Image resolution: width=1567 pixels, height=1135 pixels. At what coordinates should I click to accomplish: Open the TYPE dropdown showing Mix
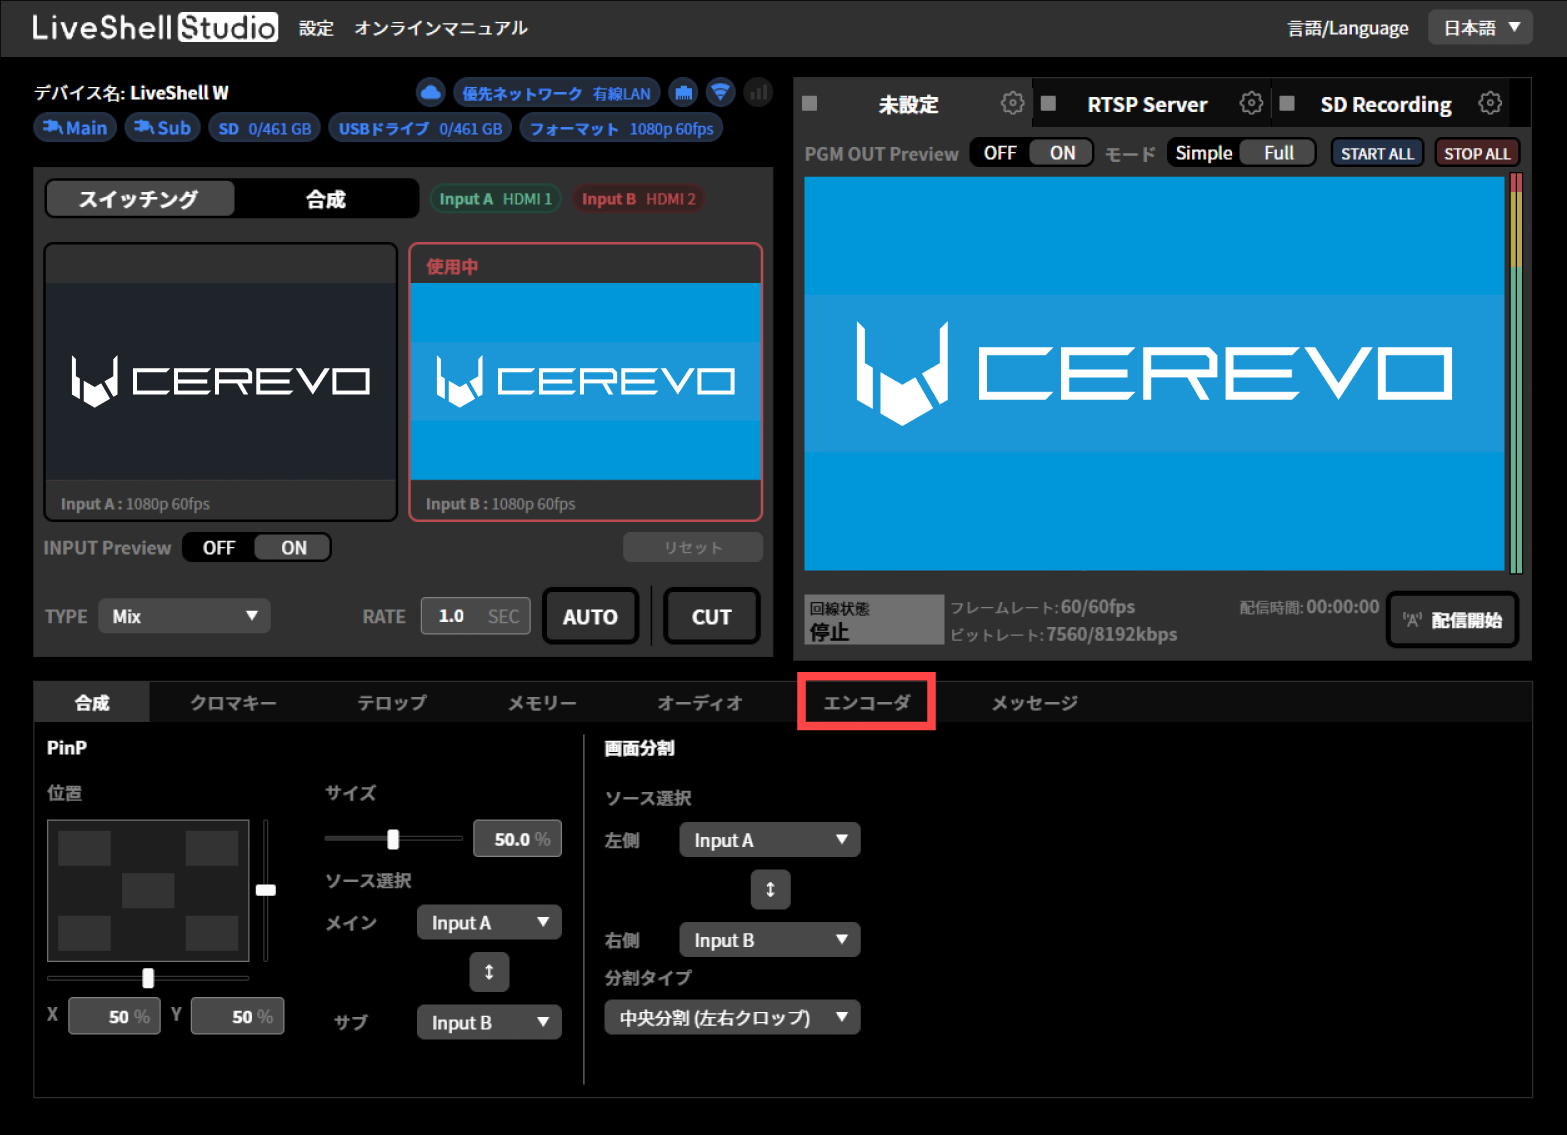click(x=184, y=616)
